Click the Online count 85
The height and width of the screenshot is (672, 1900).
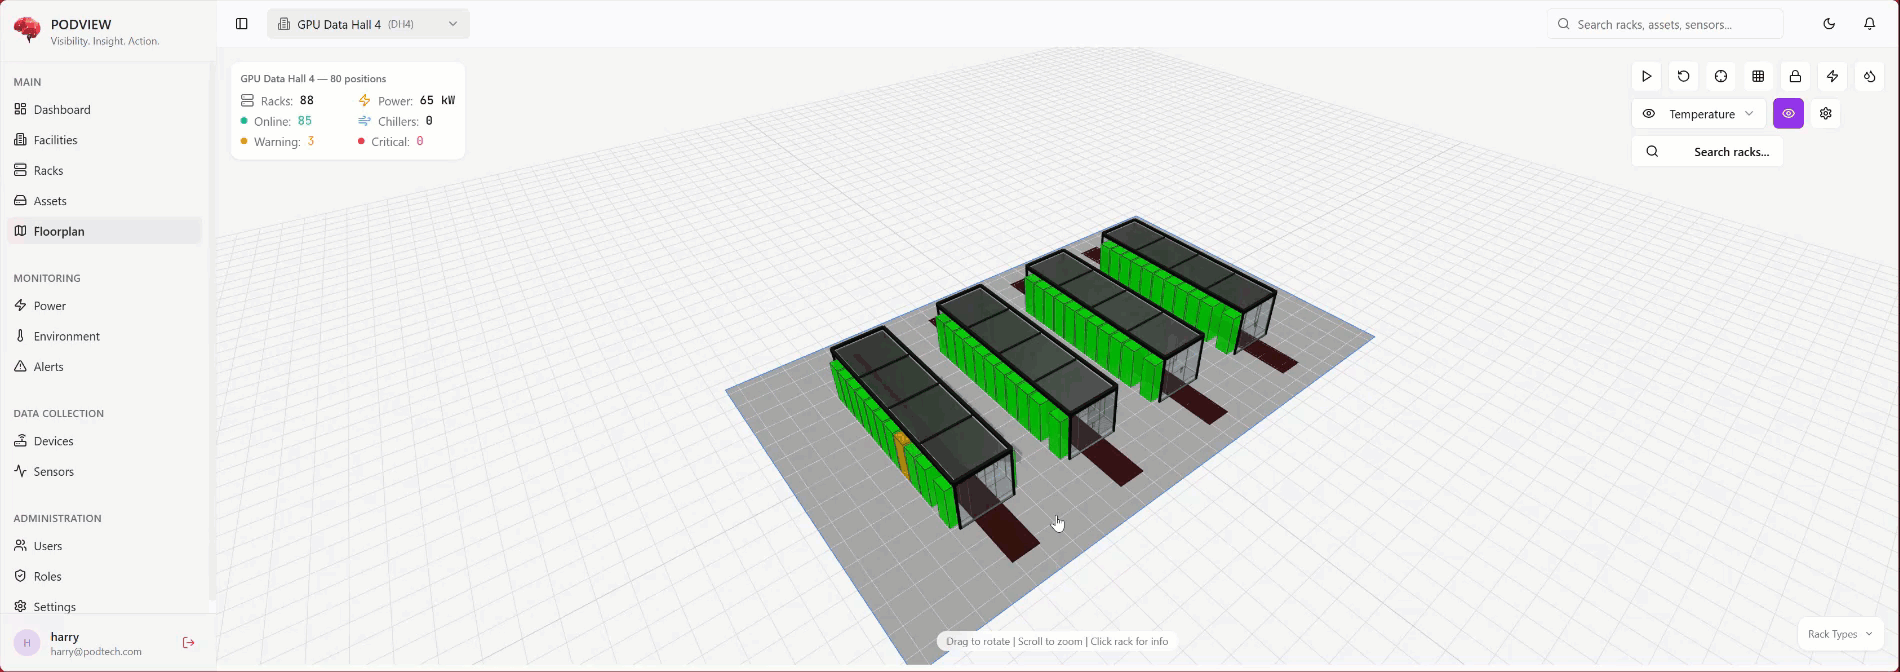click(305, 121)
